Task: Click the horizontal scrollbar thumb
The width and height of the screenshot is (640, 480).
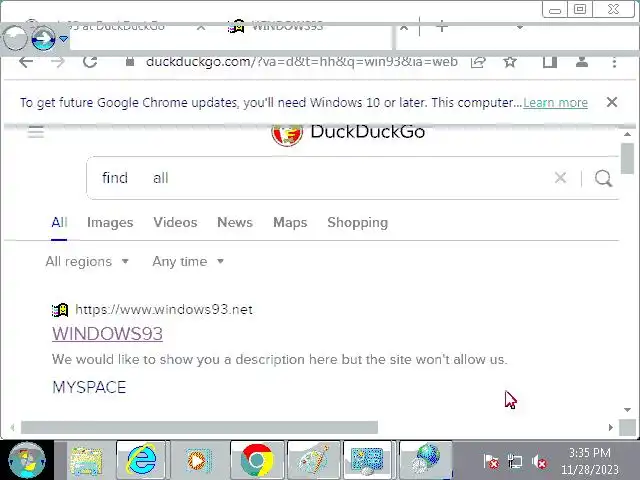Action: [199, 427]
